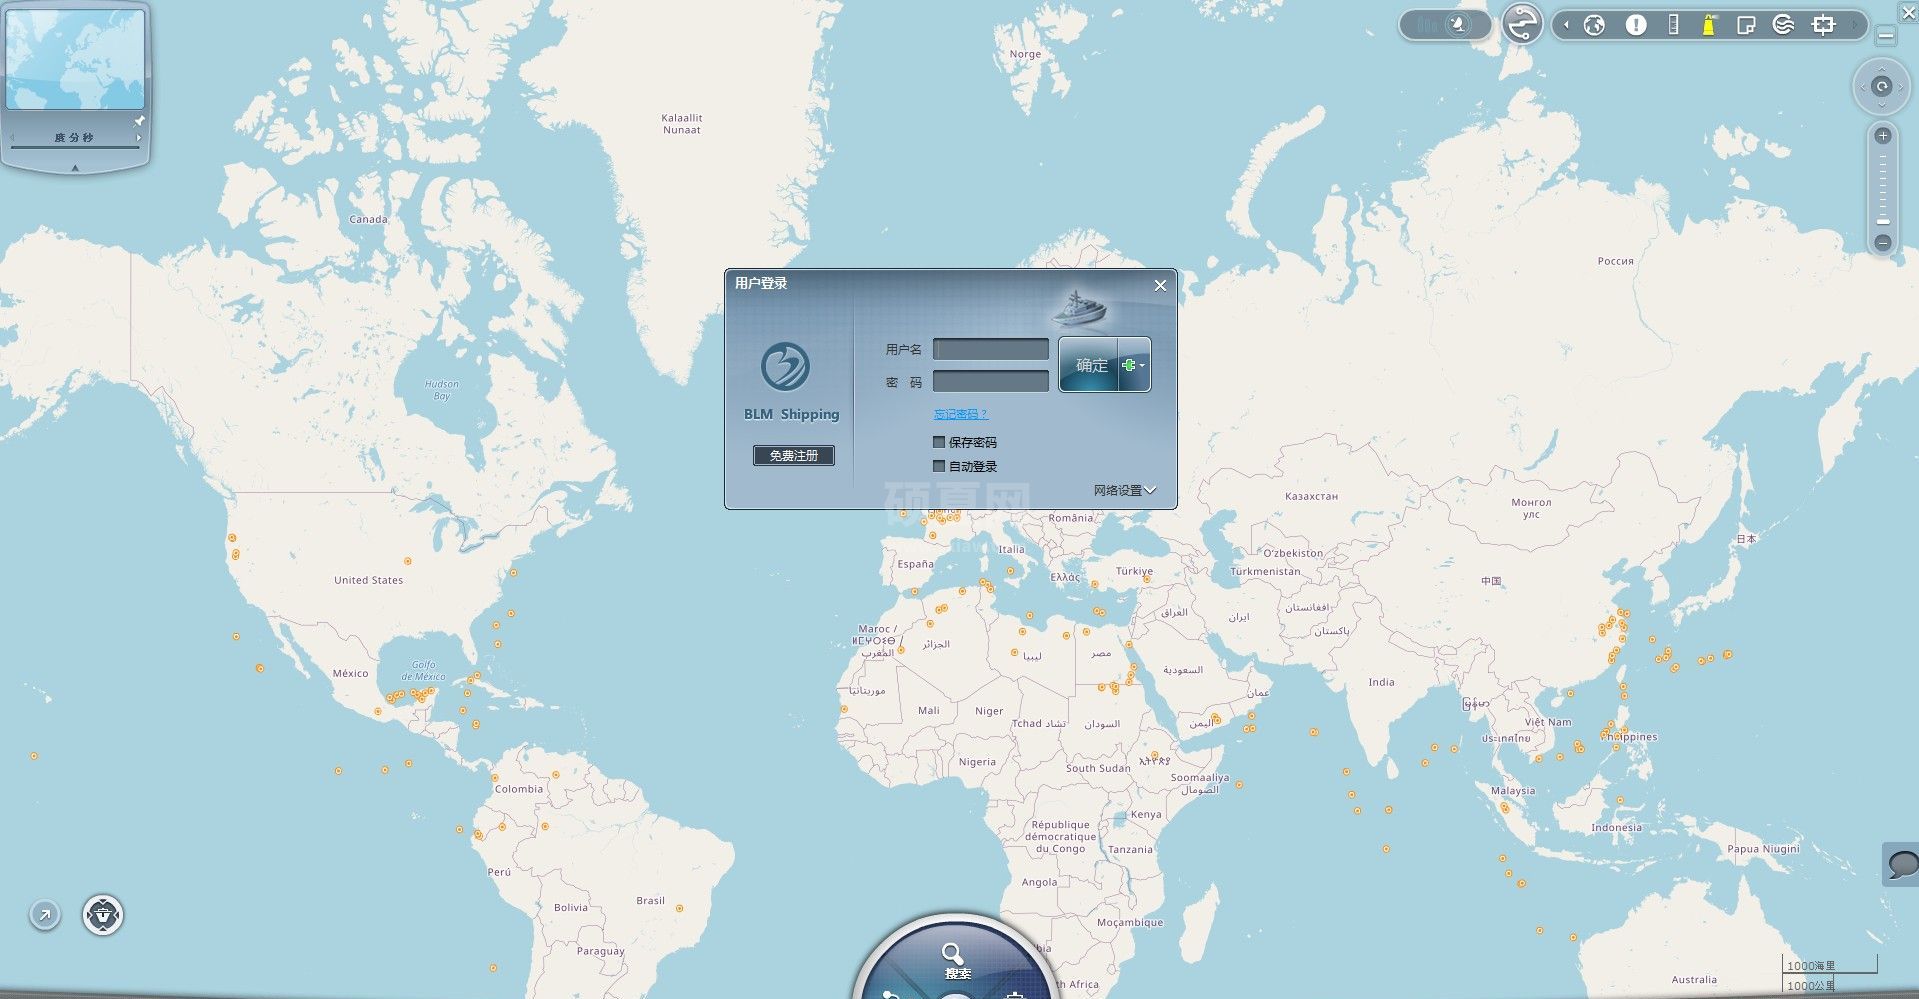The image size is (1919, 999).
Task: Close the 用户登录 login dialog
Action: point(1160,285)
